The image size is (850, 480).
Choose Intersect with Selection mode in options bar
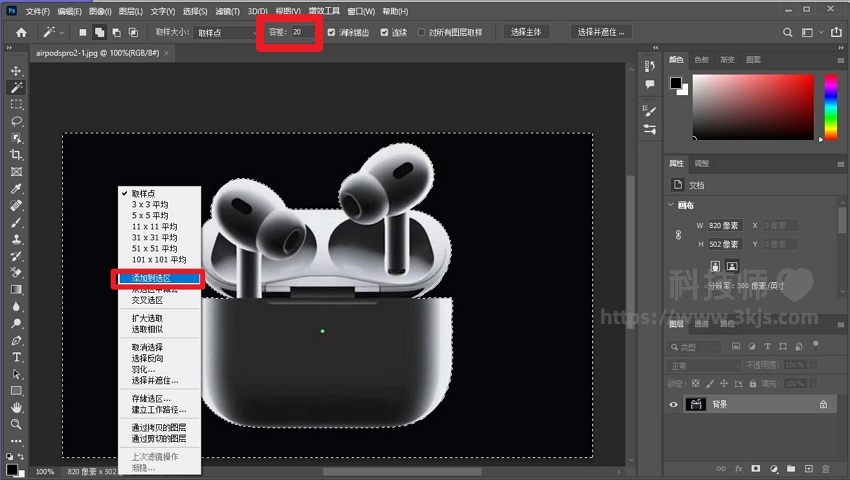133,33
